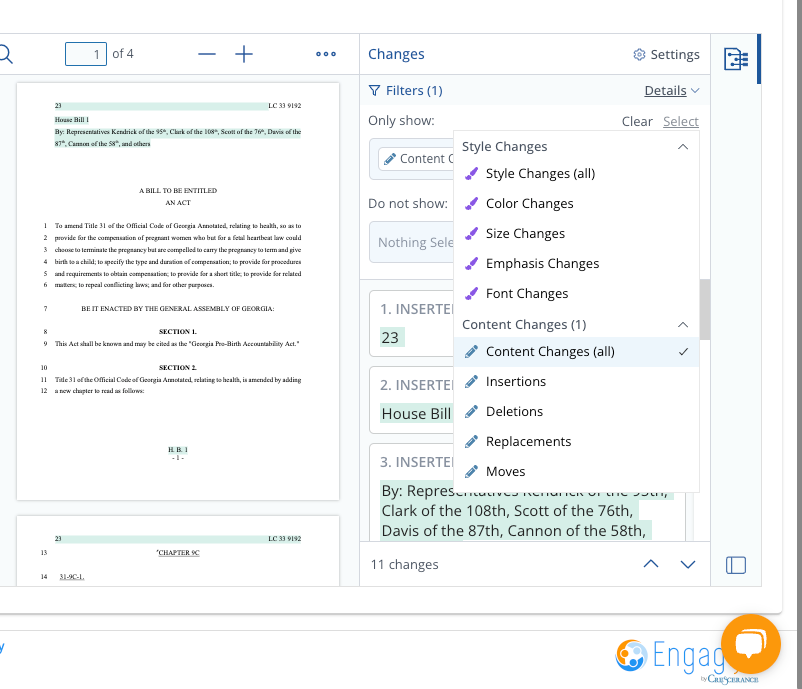This screenshot has height=689, width=802.
Task: Click the Content filter chip
Action: (416, 159)
